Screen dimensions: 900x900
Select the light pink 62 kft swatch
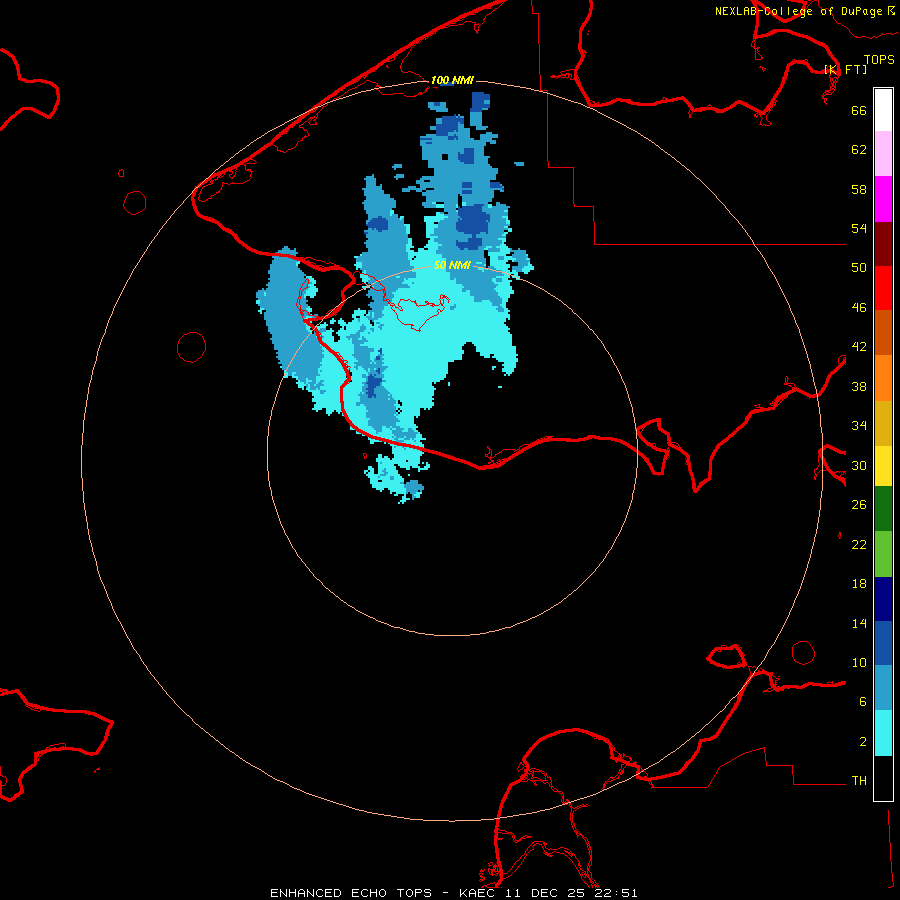click(883, 154)
